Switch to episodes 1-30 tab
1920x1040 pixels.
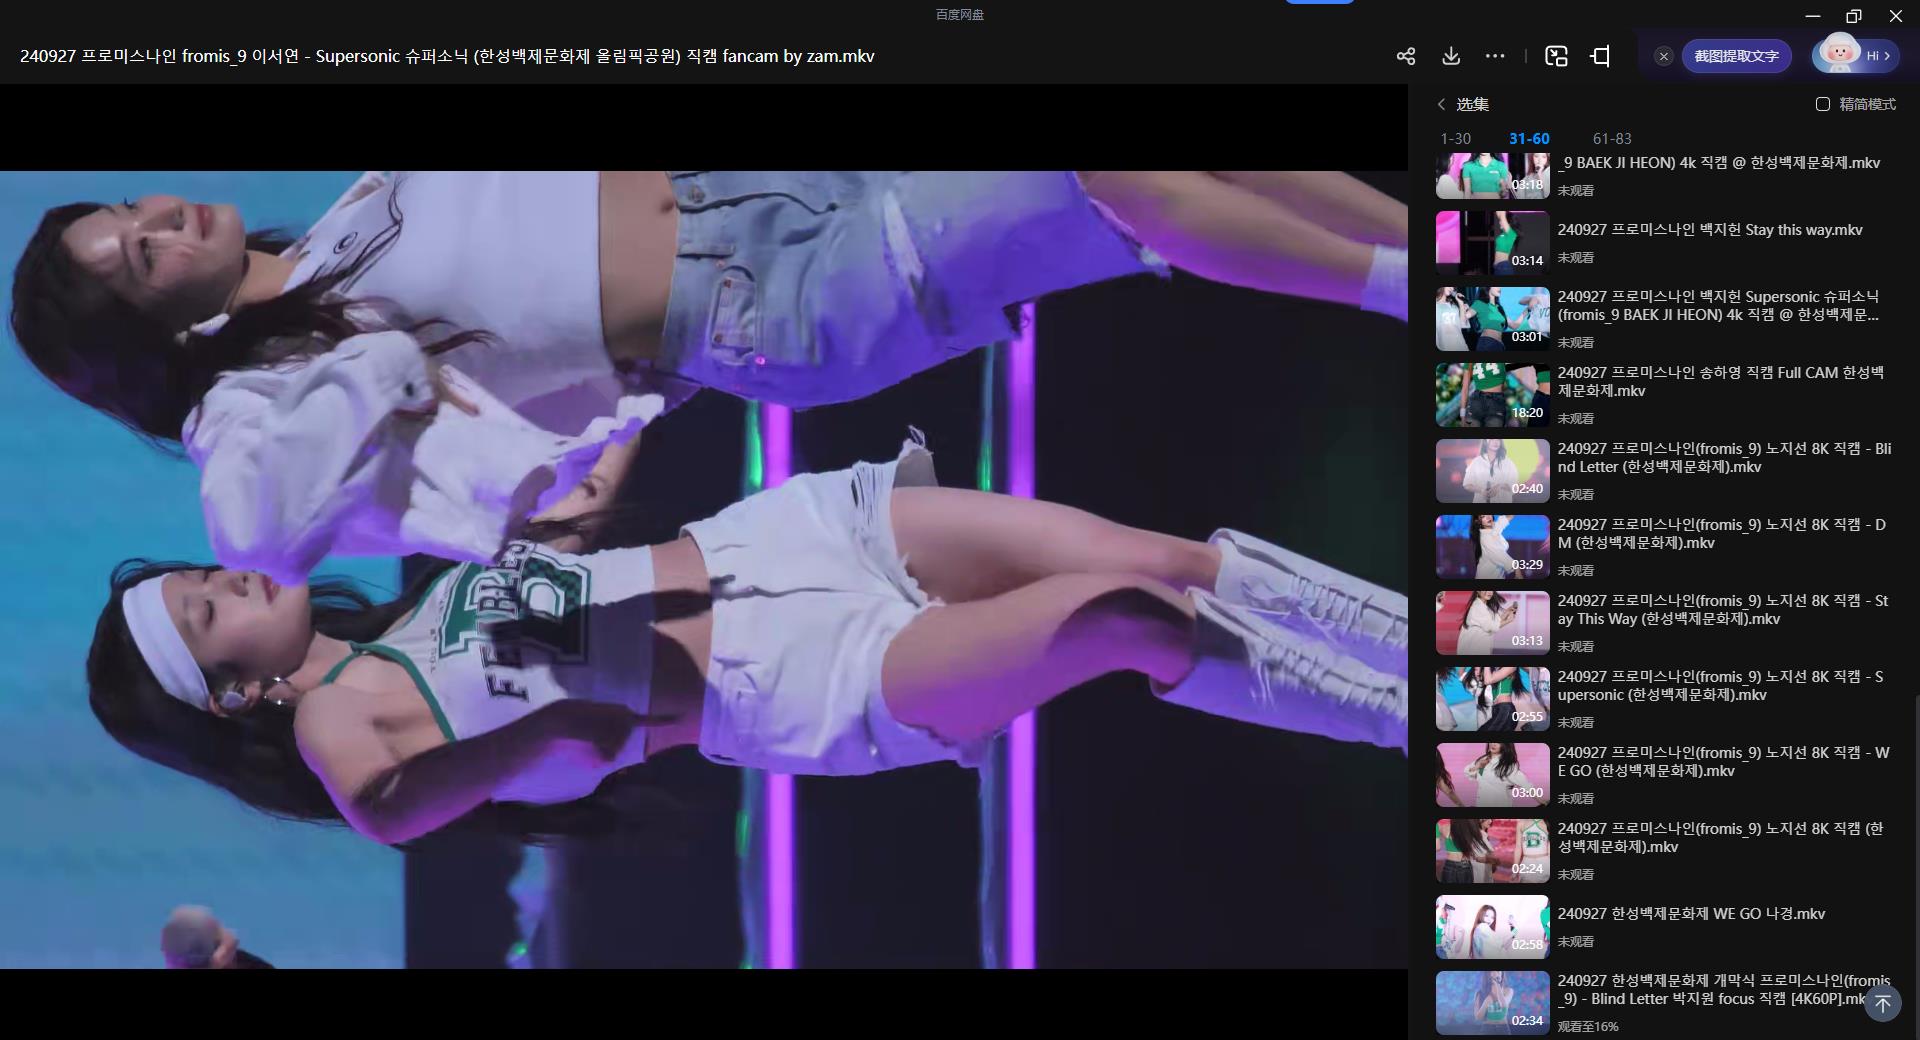tap(1455, 139)
